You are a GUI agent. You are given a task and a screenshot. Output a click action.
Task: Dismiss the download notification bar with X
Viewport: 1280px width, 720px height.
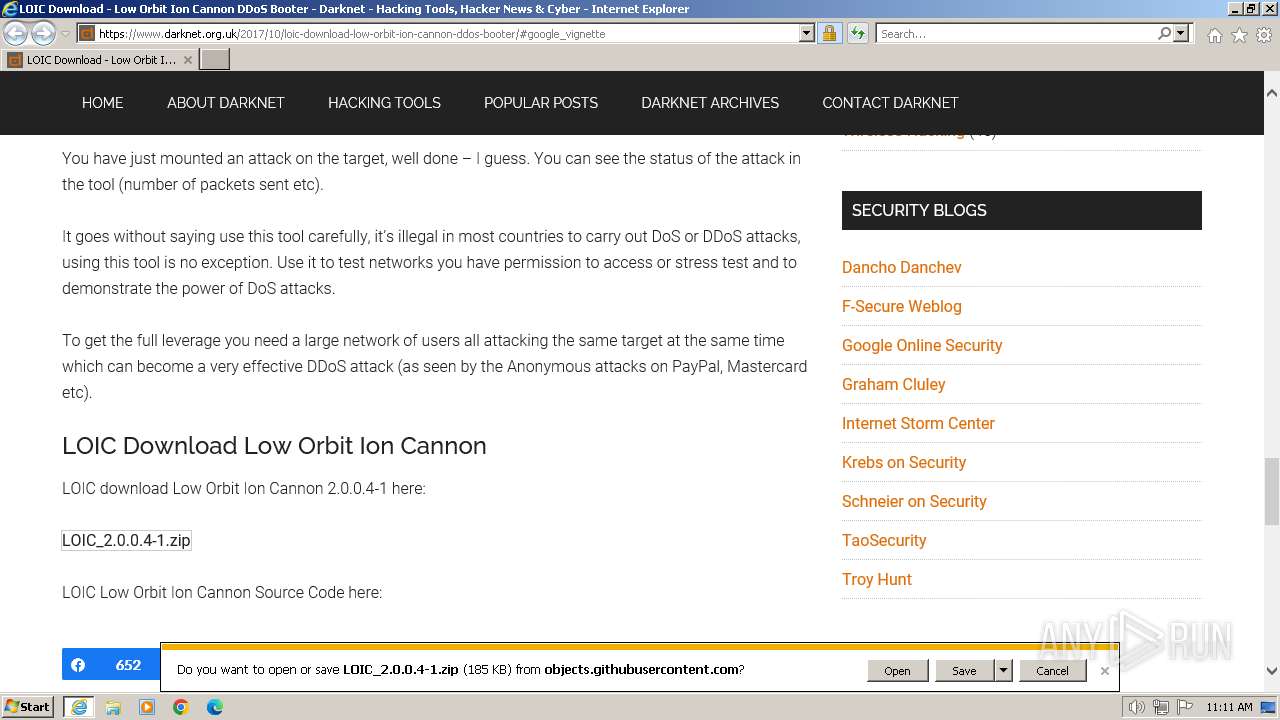coord(1104,670)
